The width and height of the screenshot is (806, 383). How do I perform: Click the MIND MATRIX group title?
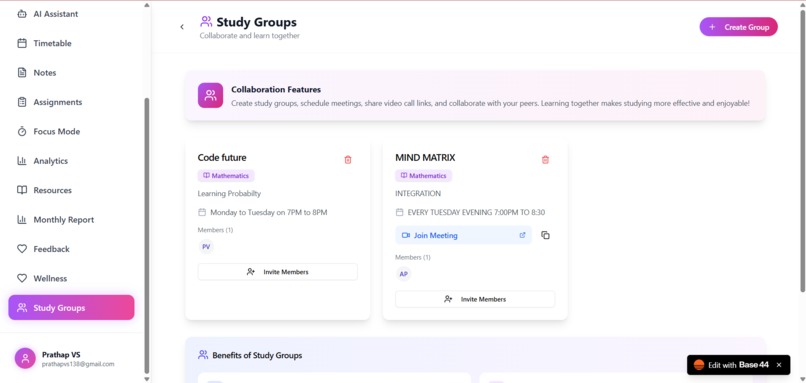pyautogui.click(x=425, y=158)
